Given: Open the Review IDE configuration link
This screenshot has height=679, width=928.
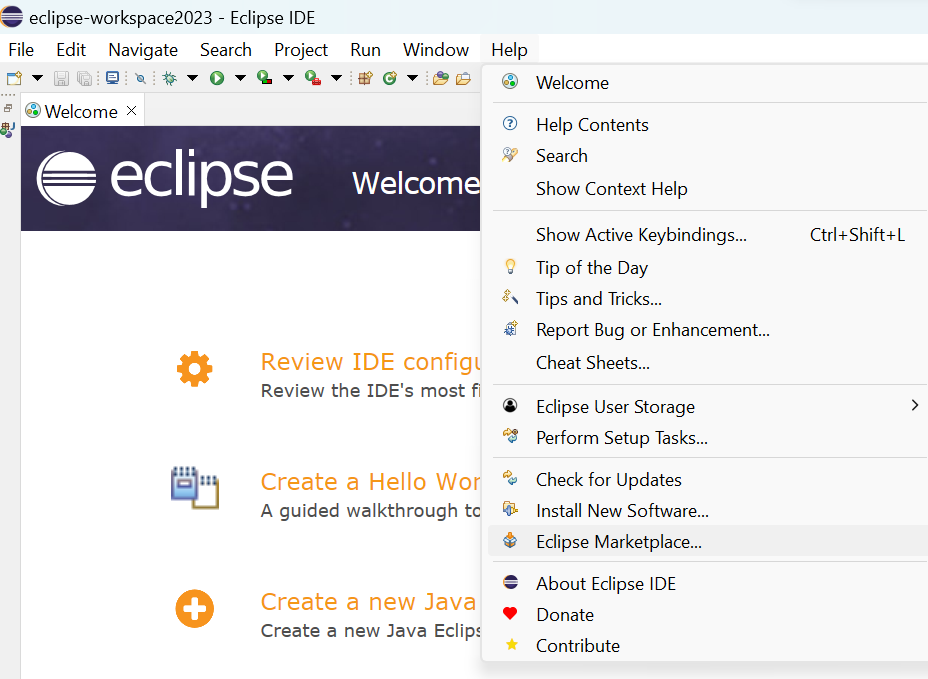Looking at the screenshot, I should [x=370, y=362].
